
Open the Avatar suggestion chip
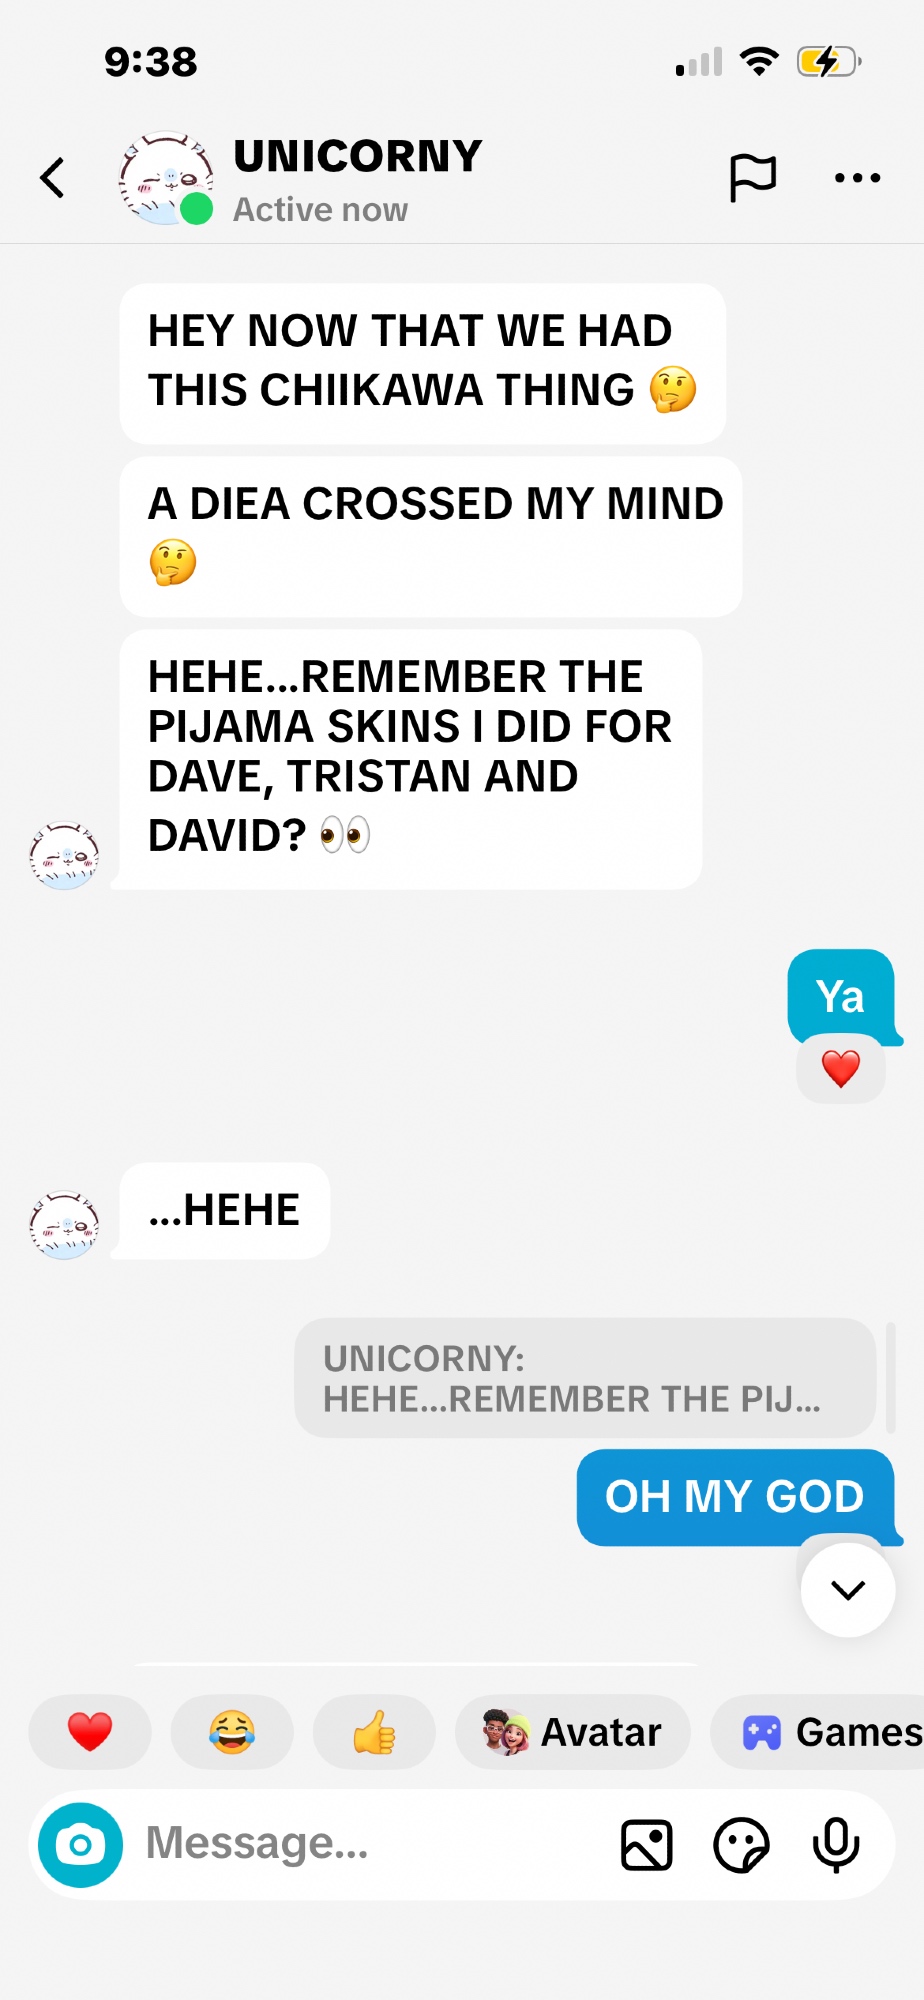coord(573,1732)
